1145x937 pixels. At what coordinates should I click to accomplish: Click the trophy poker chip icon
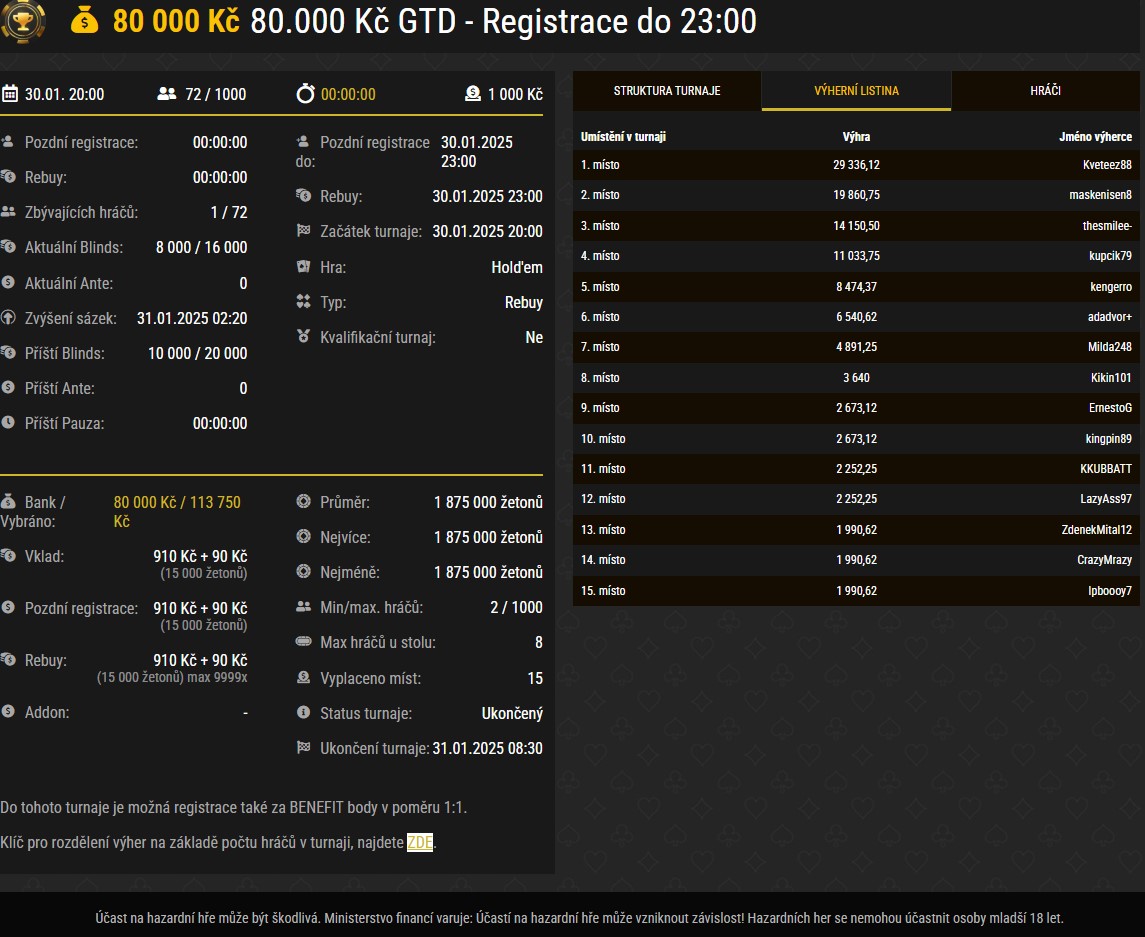[22, 21]
